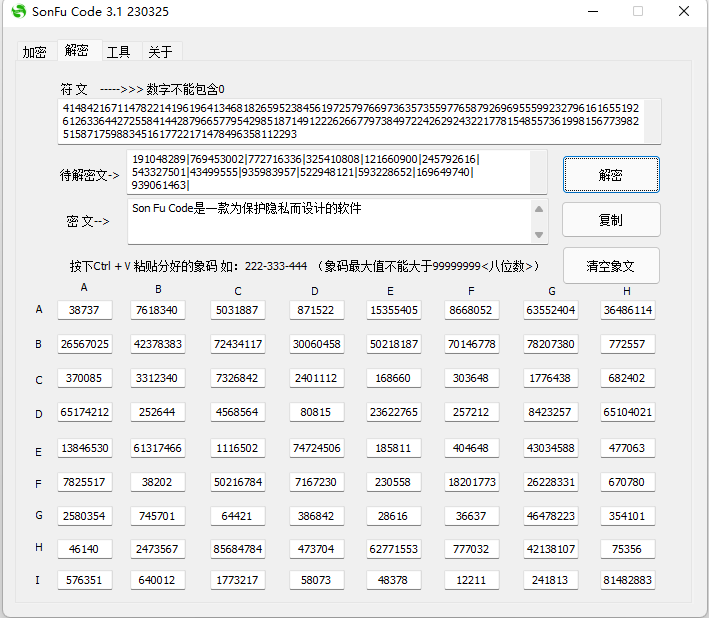
Task: Click cell with value 36486114
Action: coord(628,311)
